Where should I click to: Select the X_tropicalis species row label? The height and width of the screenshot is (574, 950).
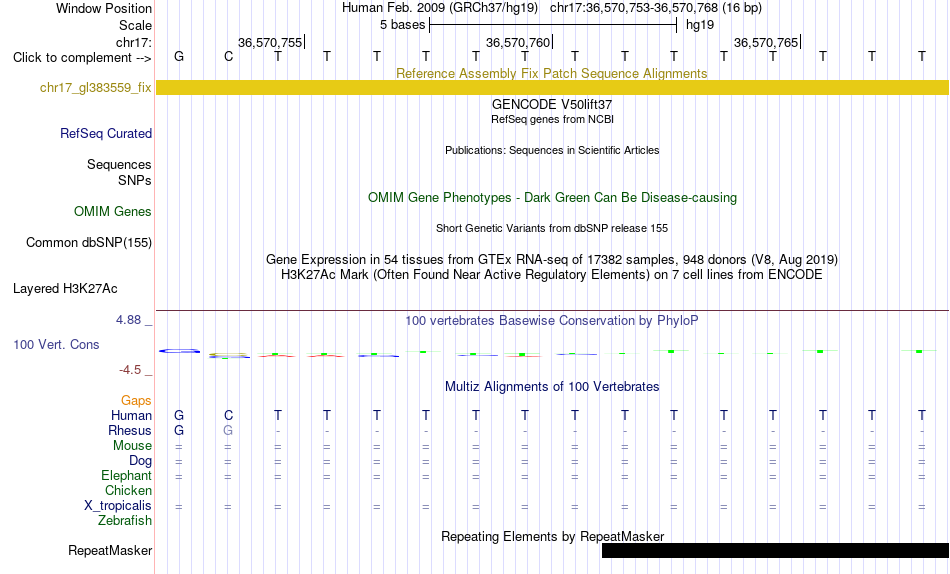118,506
